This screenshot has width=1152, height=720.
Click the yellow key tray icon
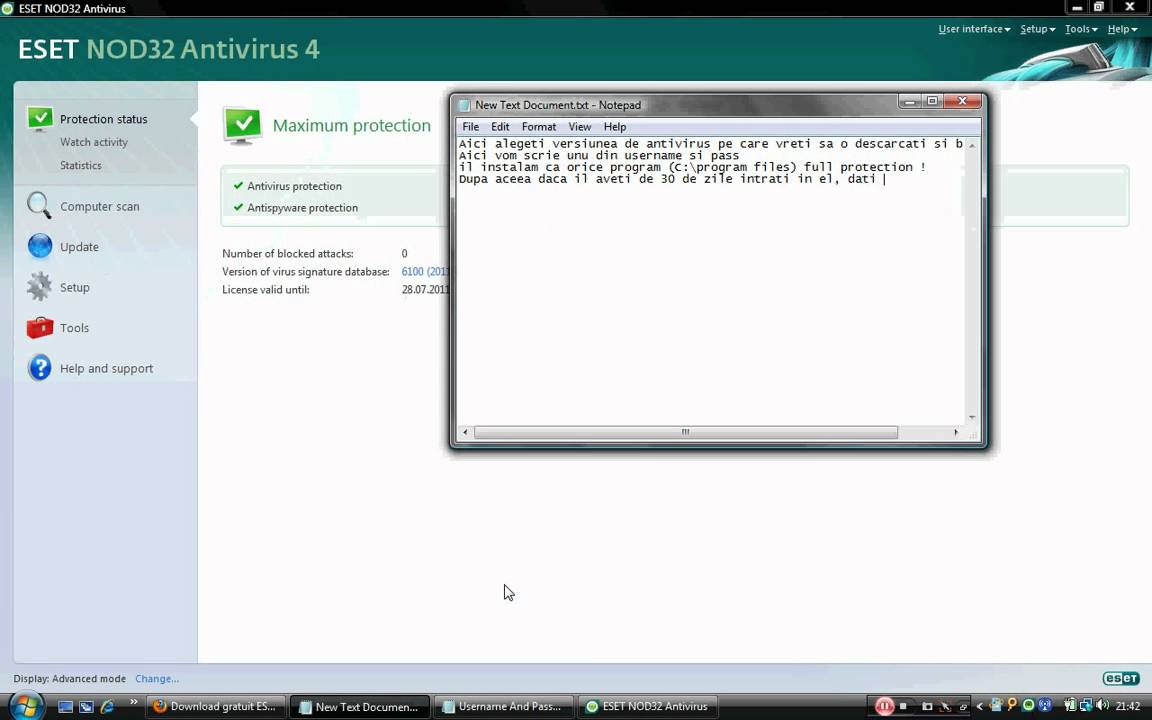click(x=1012, y=705)
